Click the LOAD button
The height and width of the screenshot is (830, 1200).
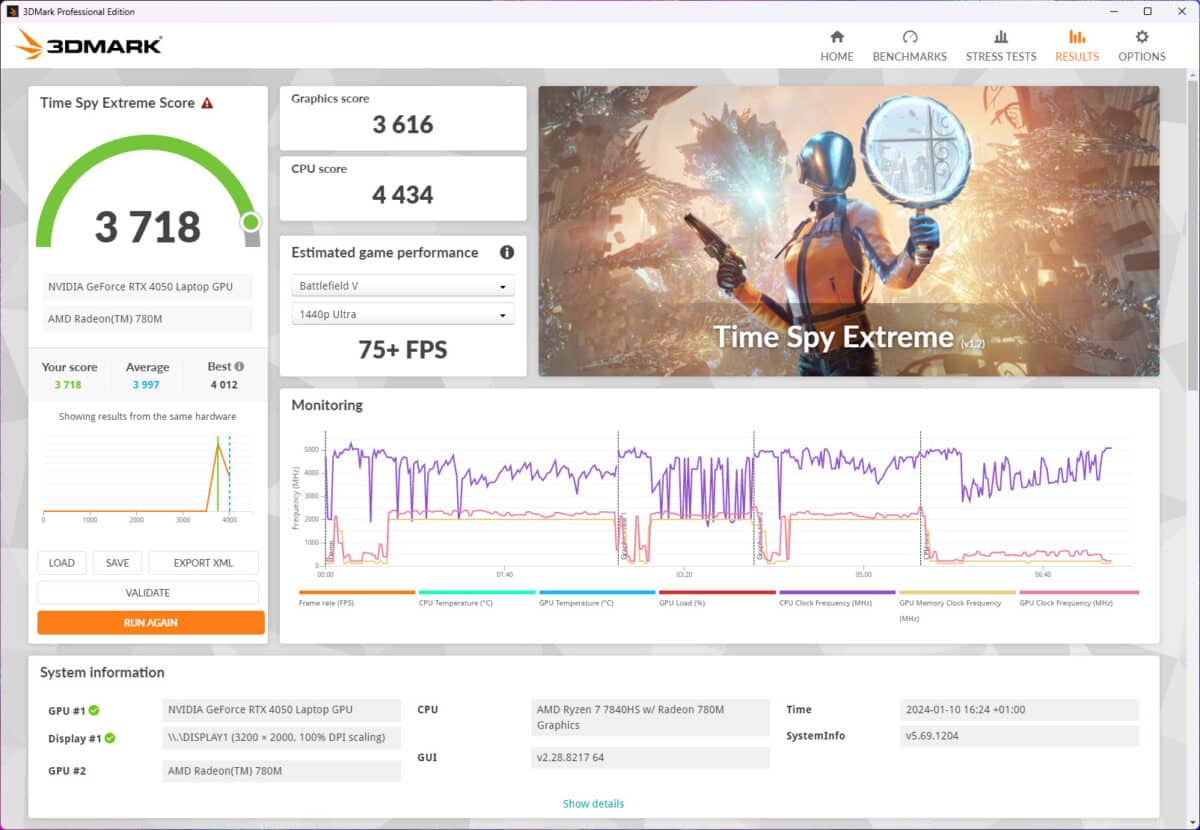(62, 563)
